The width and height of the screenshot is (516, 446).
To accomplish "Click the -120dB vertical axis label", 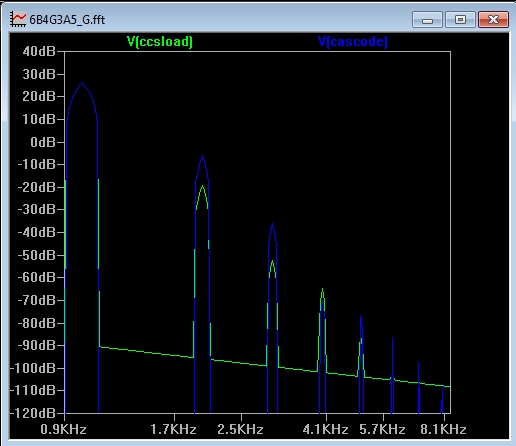I will point(33,413).
